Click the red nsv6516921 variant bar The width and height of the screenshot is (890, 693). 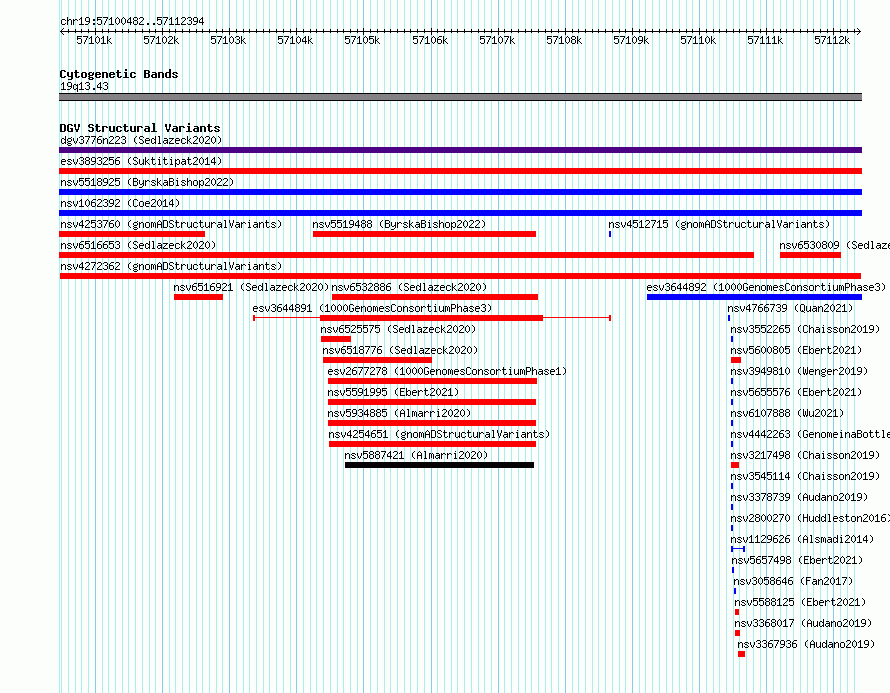pyautogui.click(x=198, y=297)
